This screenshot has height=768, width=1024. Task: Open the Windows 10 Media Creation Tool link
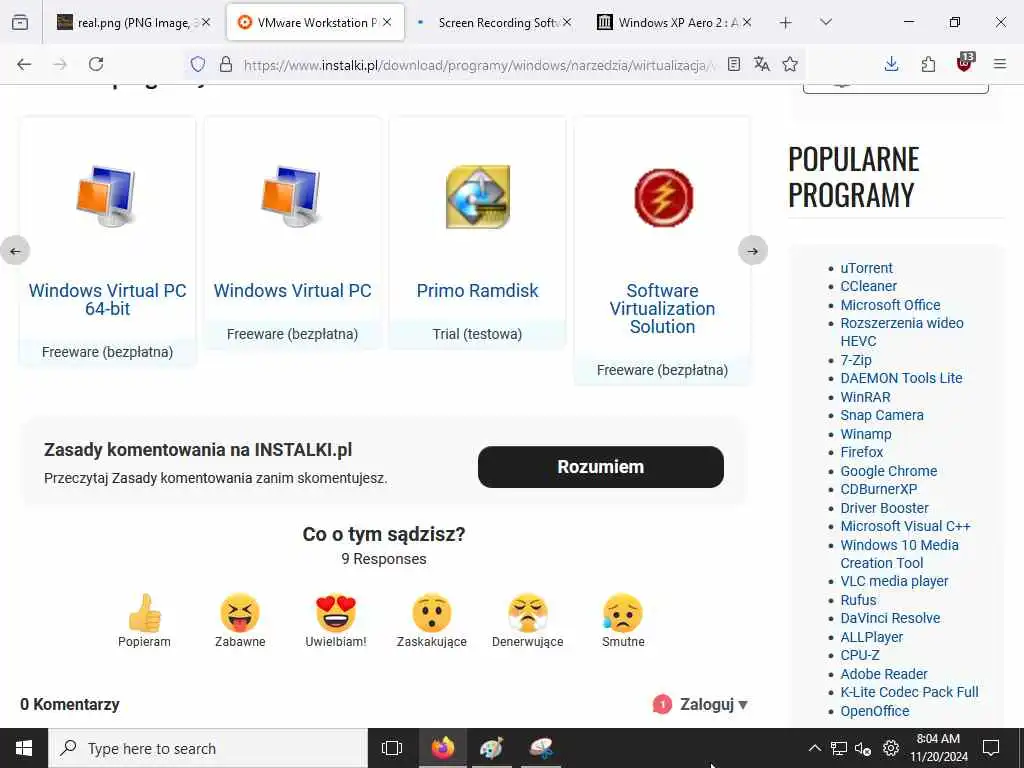click(899, 554)
